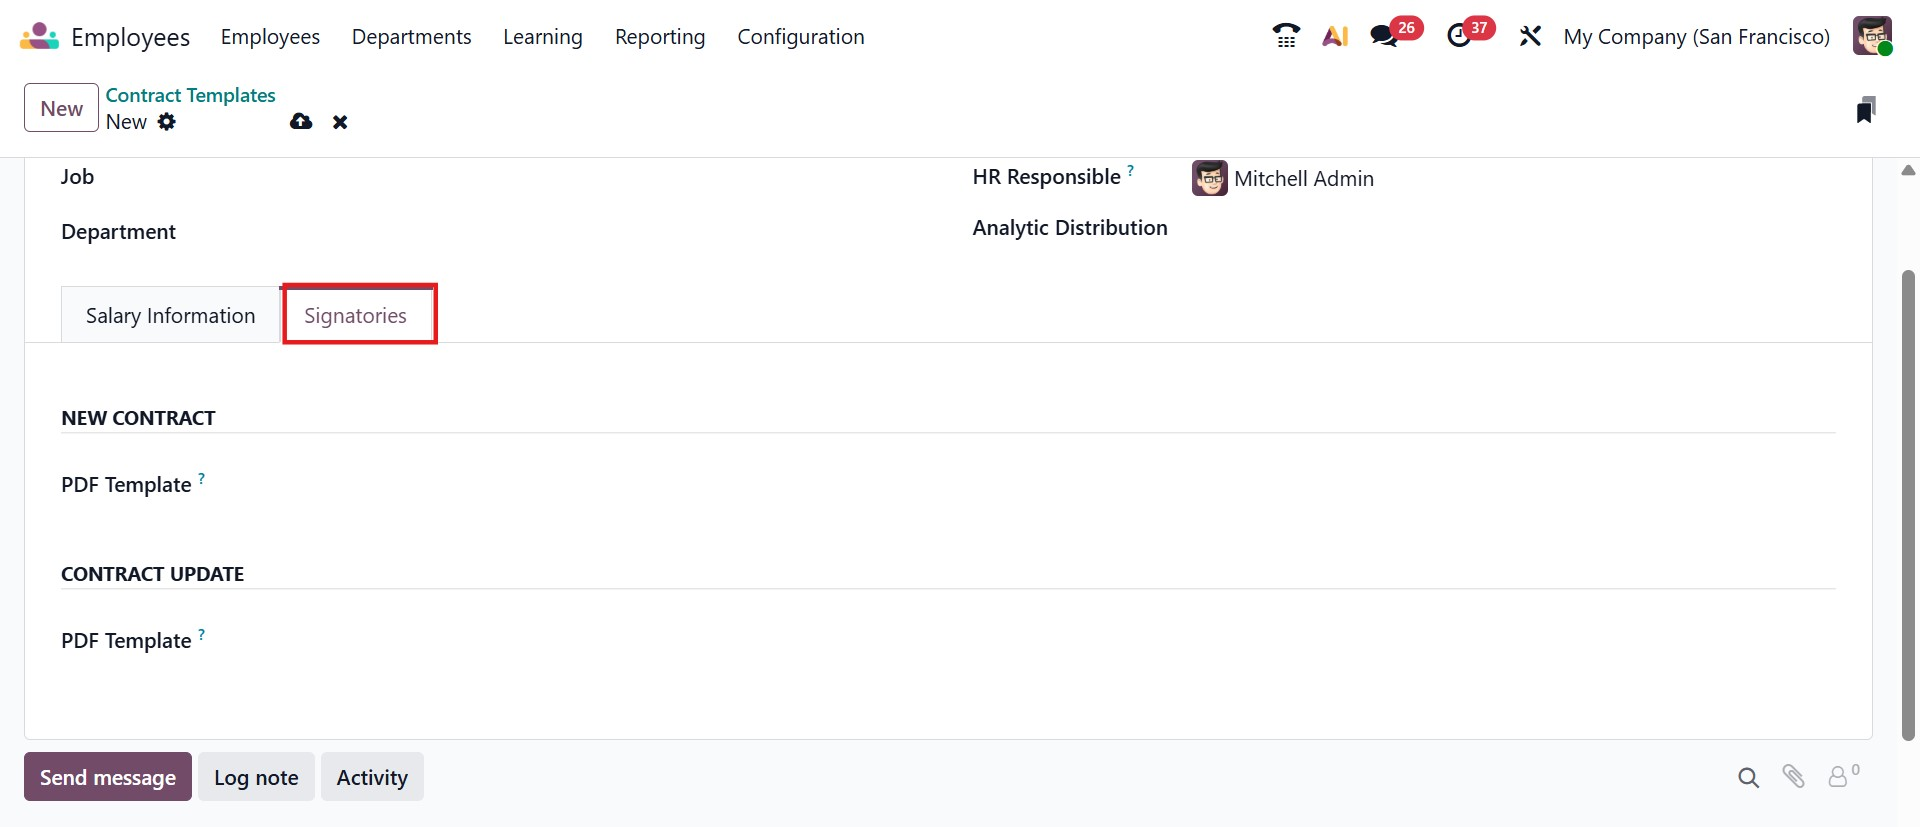Save record manually with cloud icon
This screenshot has width=1920, height=827.
point(301,122)
